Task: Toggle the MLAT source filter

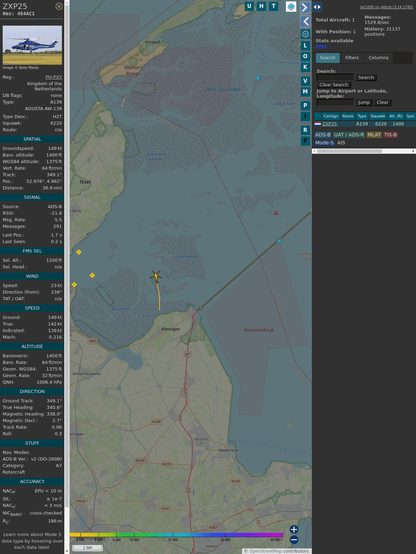Action: (x=374, y=135)
